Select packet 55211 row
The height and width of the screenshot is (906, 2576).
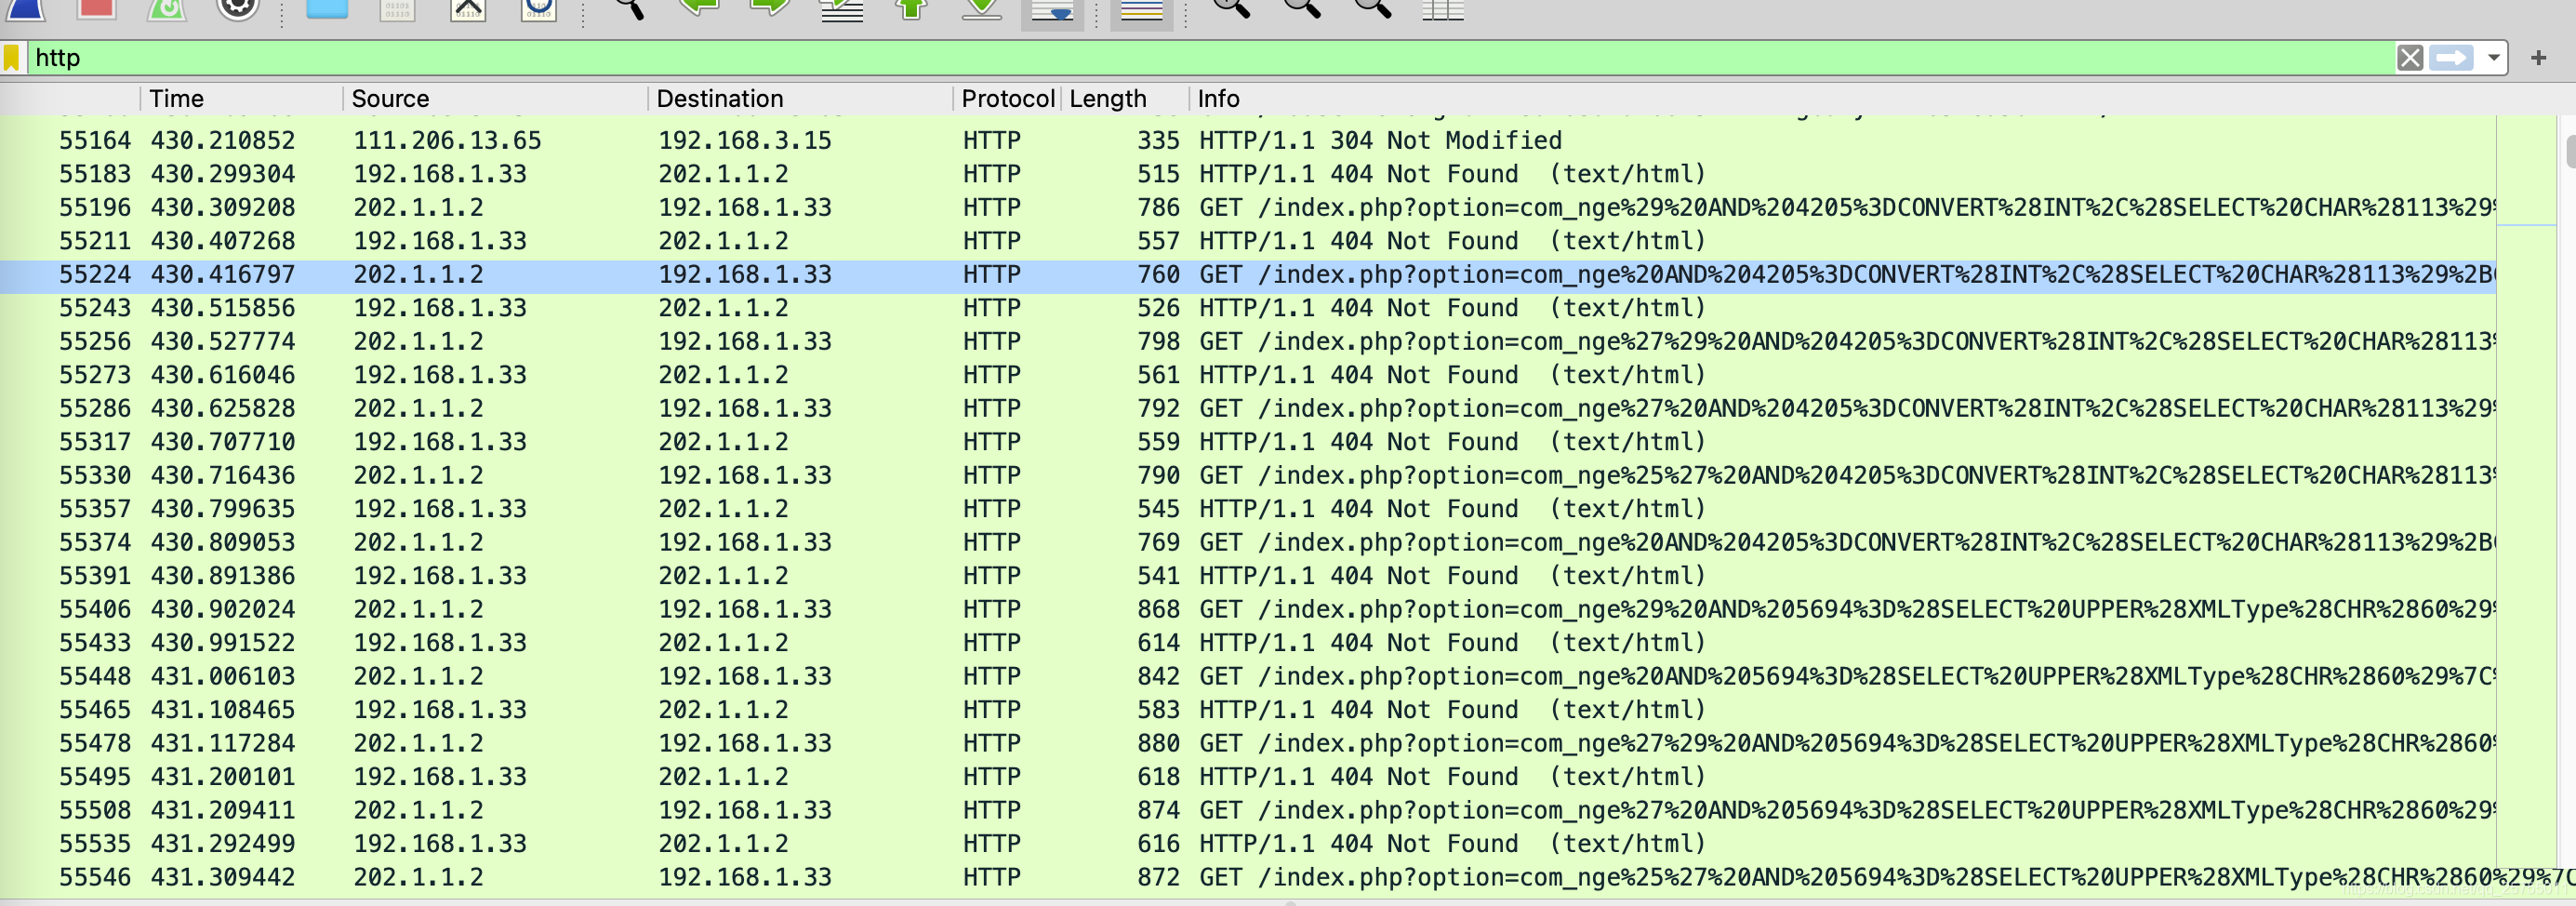(x=1248, y=241)
